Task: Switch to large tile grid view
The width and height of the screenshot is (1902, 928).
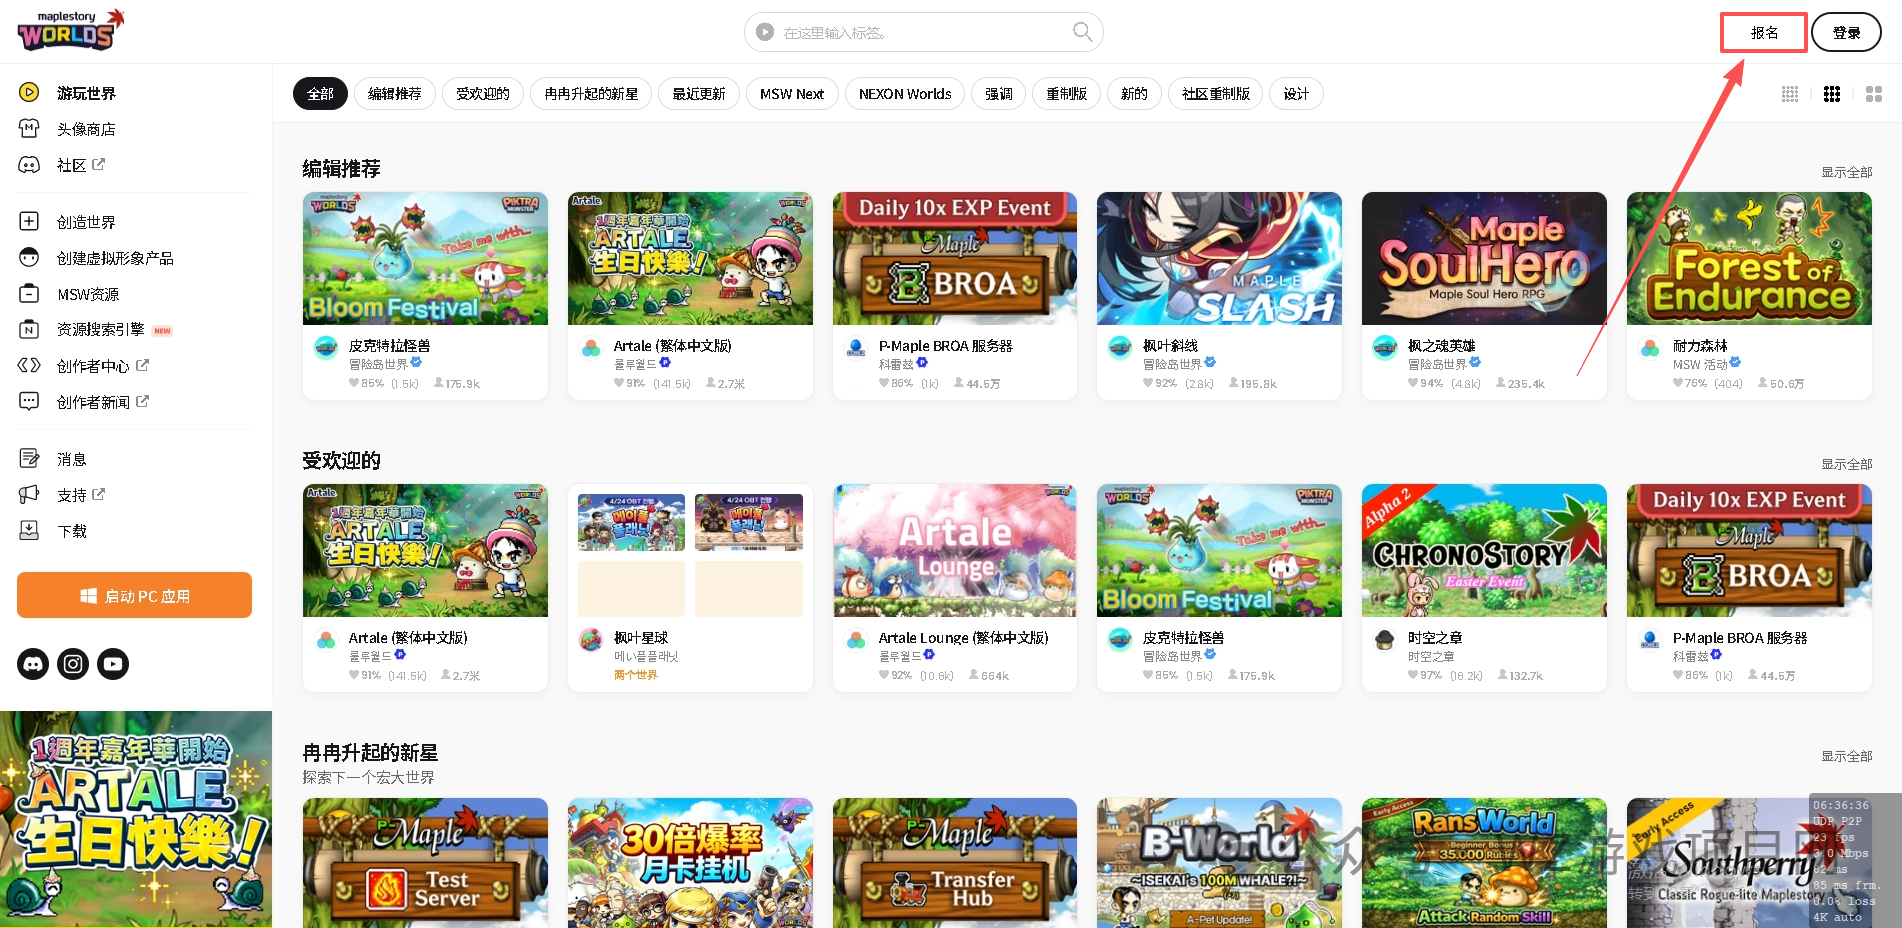Action: point(1874,94)
